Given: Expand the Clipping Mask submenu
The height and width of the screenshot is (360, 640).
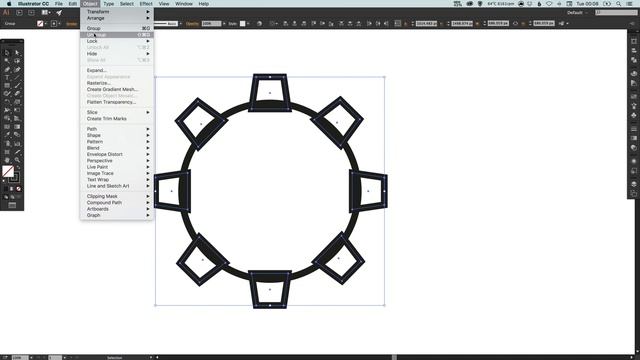Looking at the screenshot, I should click(117, 196).
